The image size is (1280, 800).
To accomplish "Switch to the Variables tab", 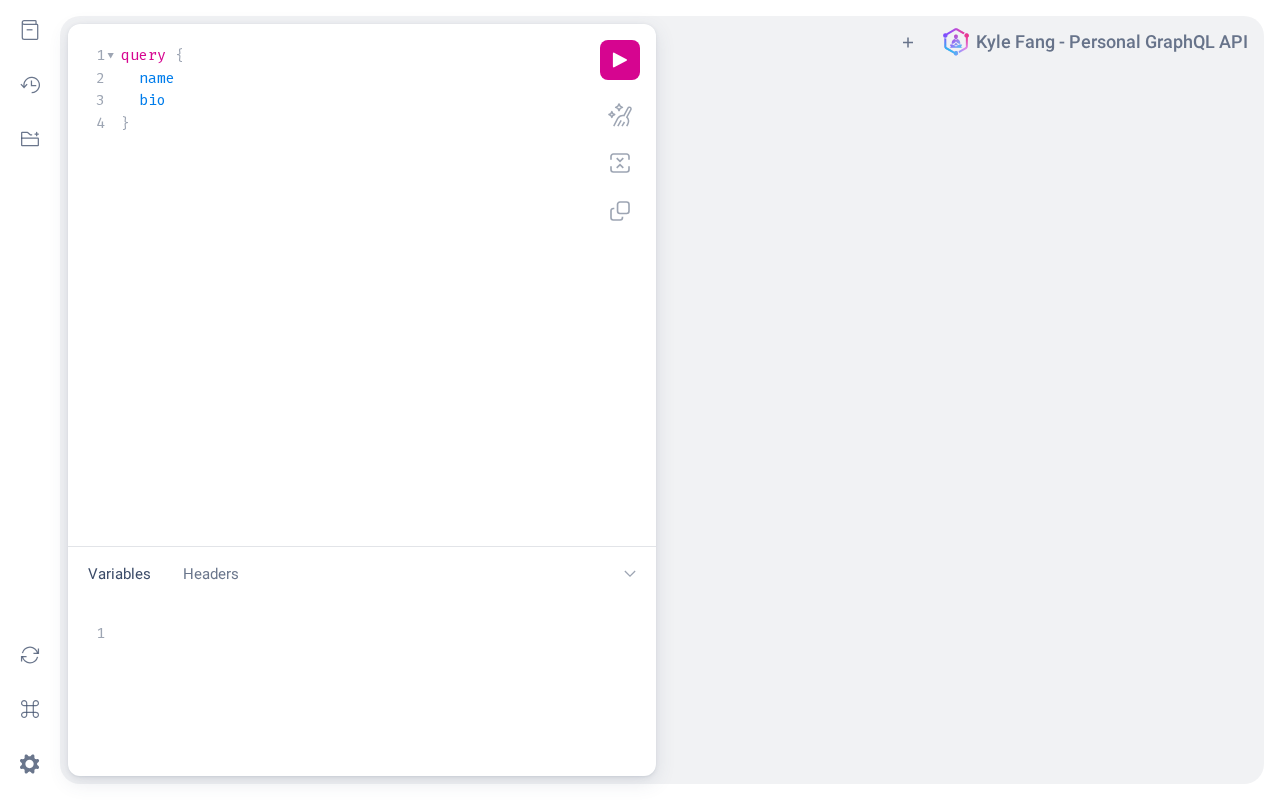I will coord(119,574).
